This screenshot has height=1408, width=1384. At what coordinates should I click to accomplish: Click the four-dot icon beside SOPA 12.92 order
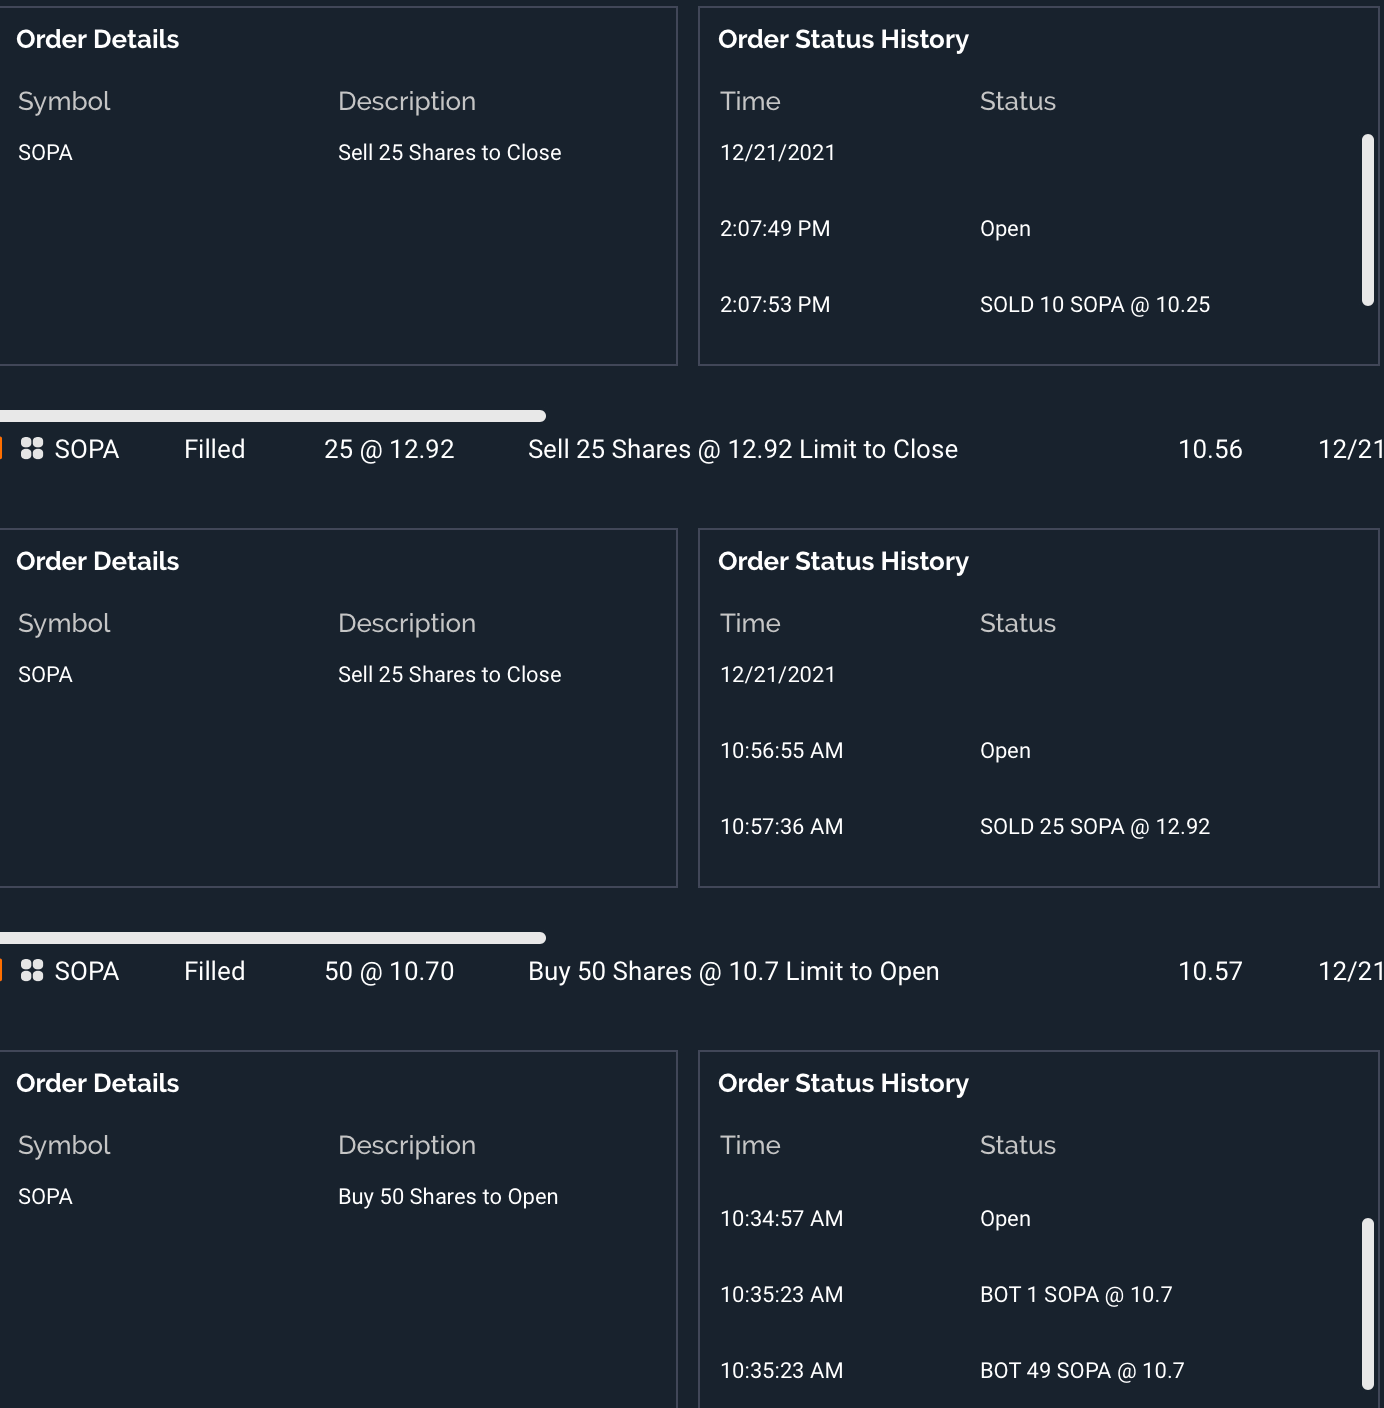[x=32, y=449]
